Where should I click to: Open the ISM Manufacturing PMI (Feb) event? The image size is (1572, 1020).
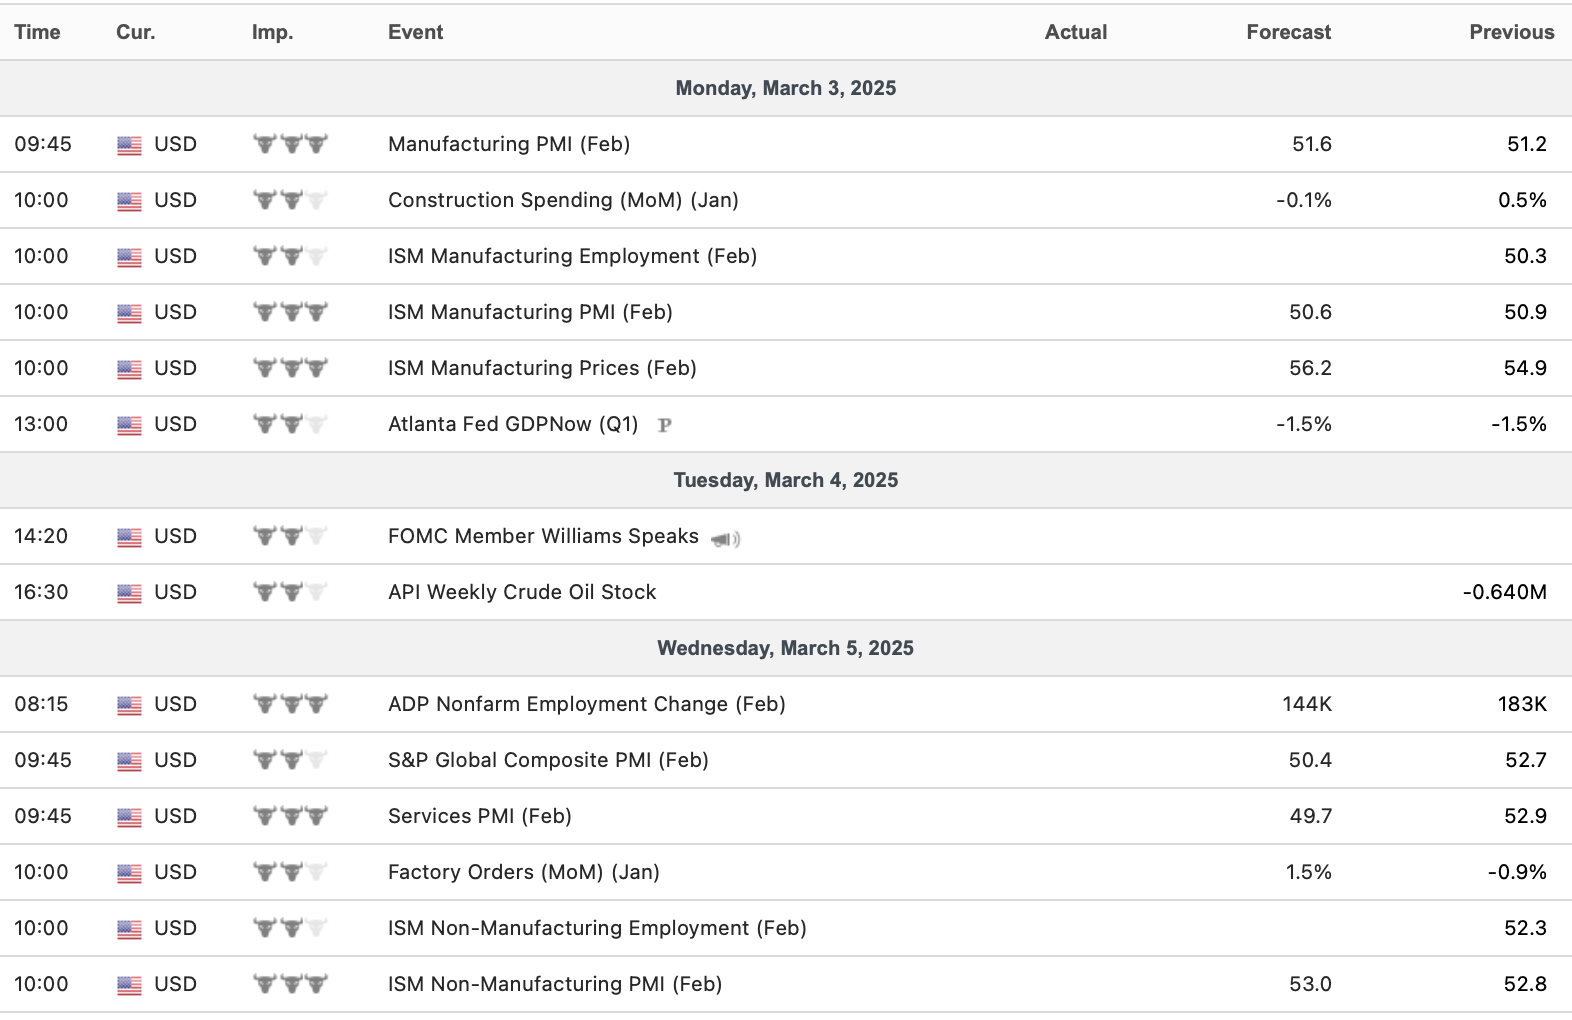pos(530,312)
